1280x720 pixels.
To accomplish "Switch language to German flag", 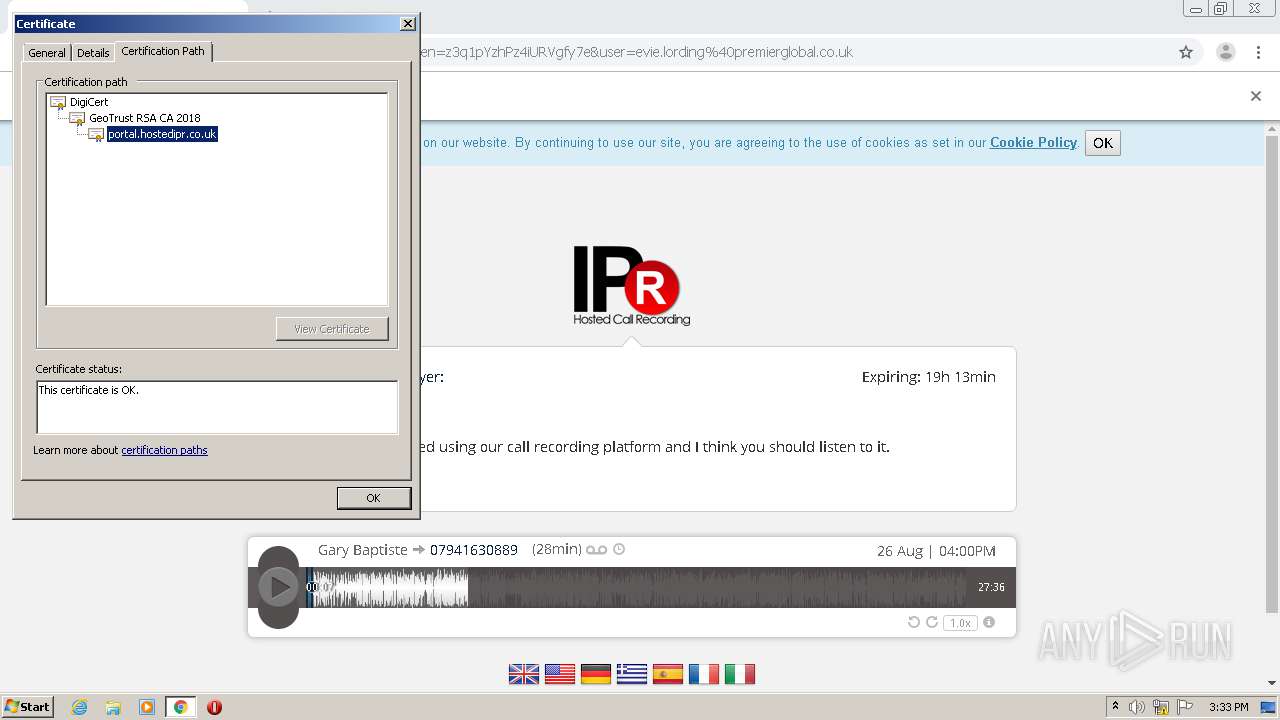I will pyautogui.click(x=596, y=674).
